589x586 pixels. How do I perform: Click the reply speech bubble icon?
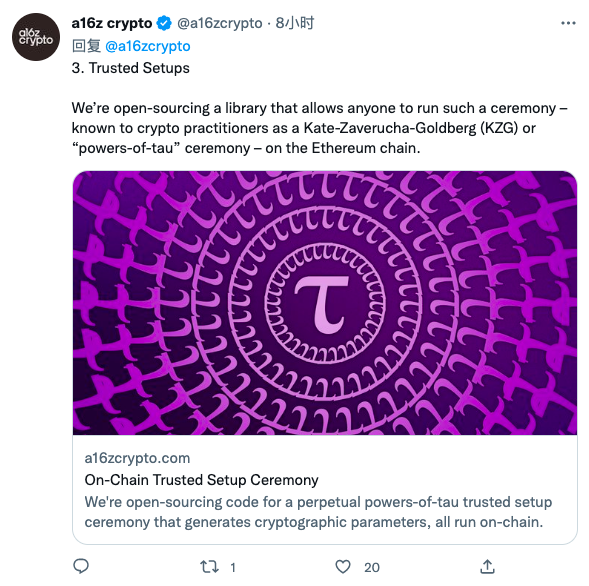click(x=81, y=566)
